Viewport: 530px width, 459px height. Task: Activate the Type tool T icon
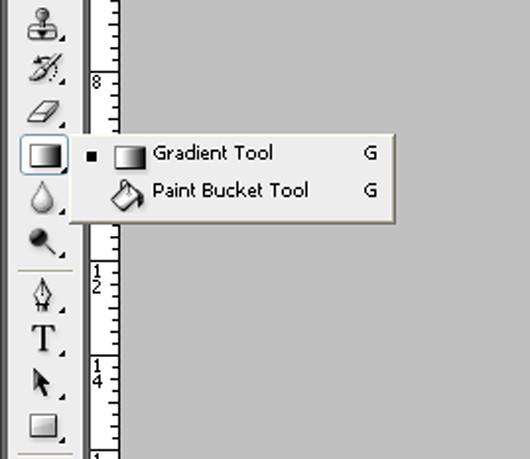tap(43, 339)
